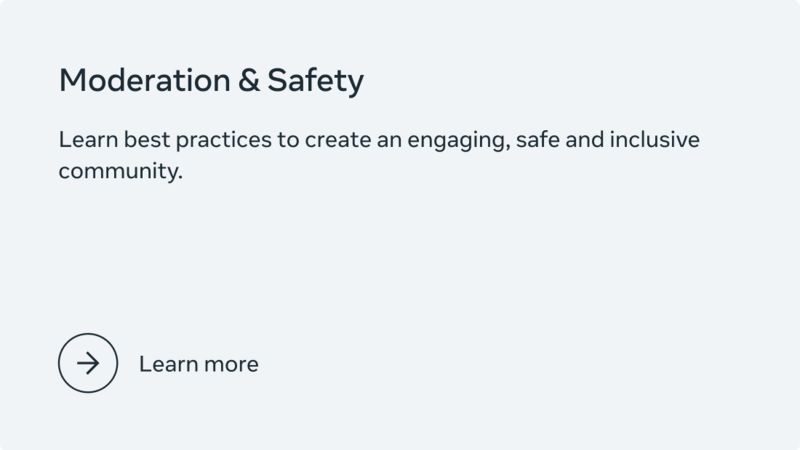
Task: Tap the round arrow icon in card
Action: click(88, 363)
